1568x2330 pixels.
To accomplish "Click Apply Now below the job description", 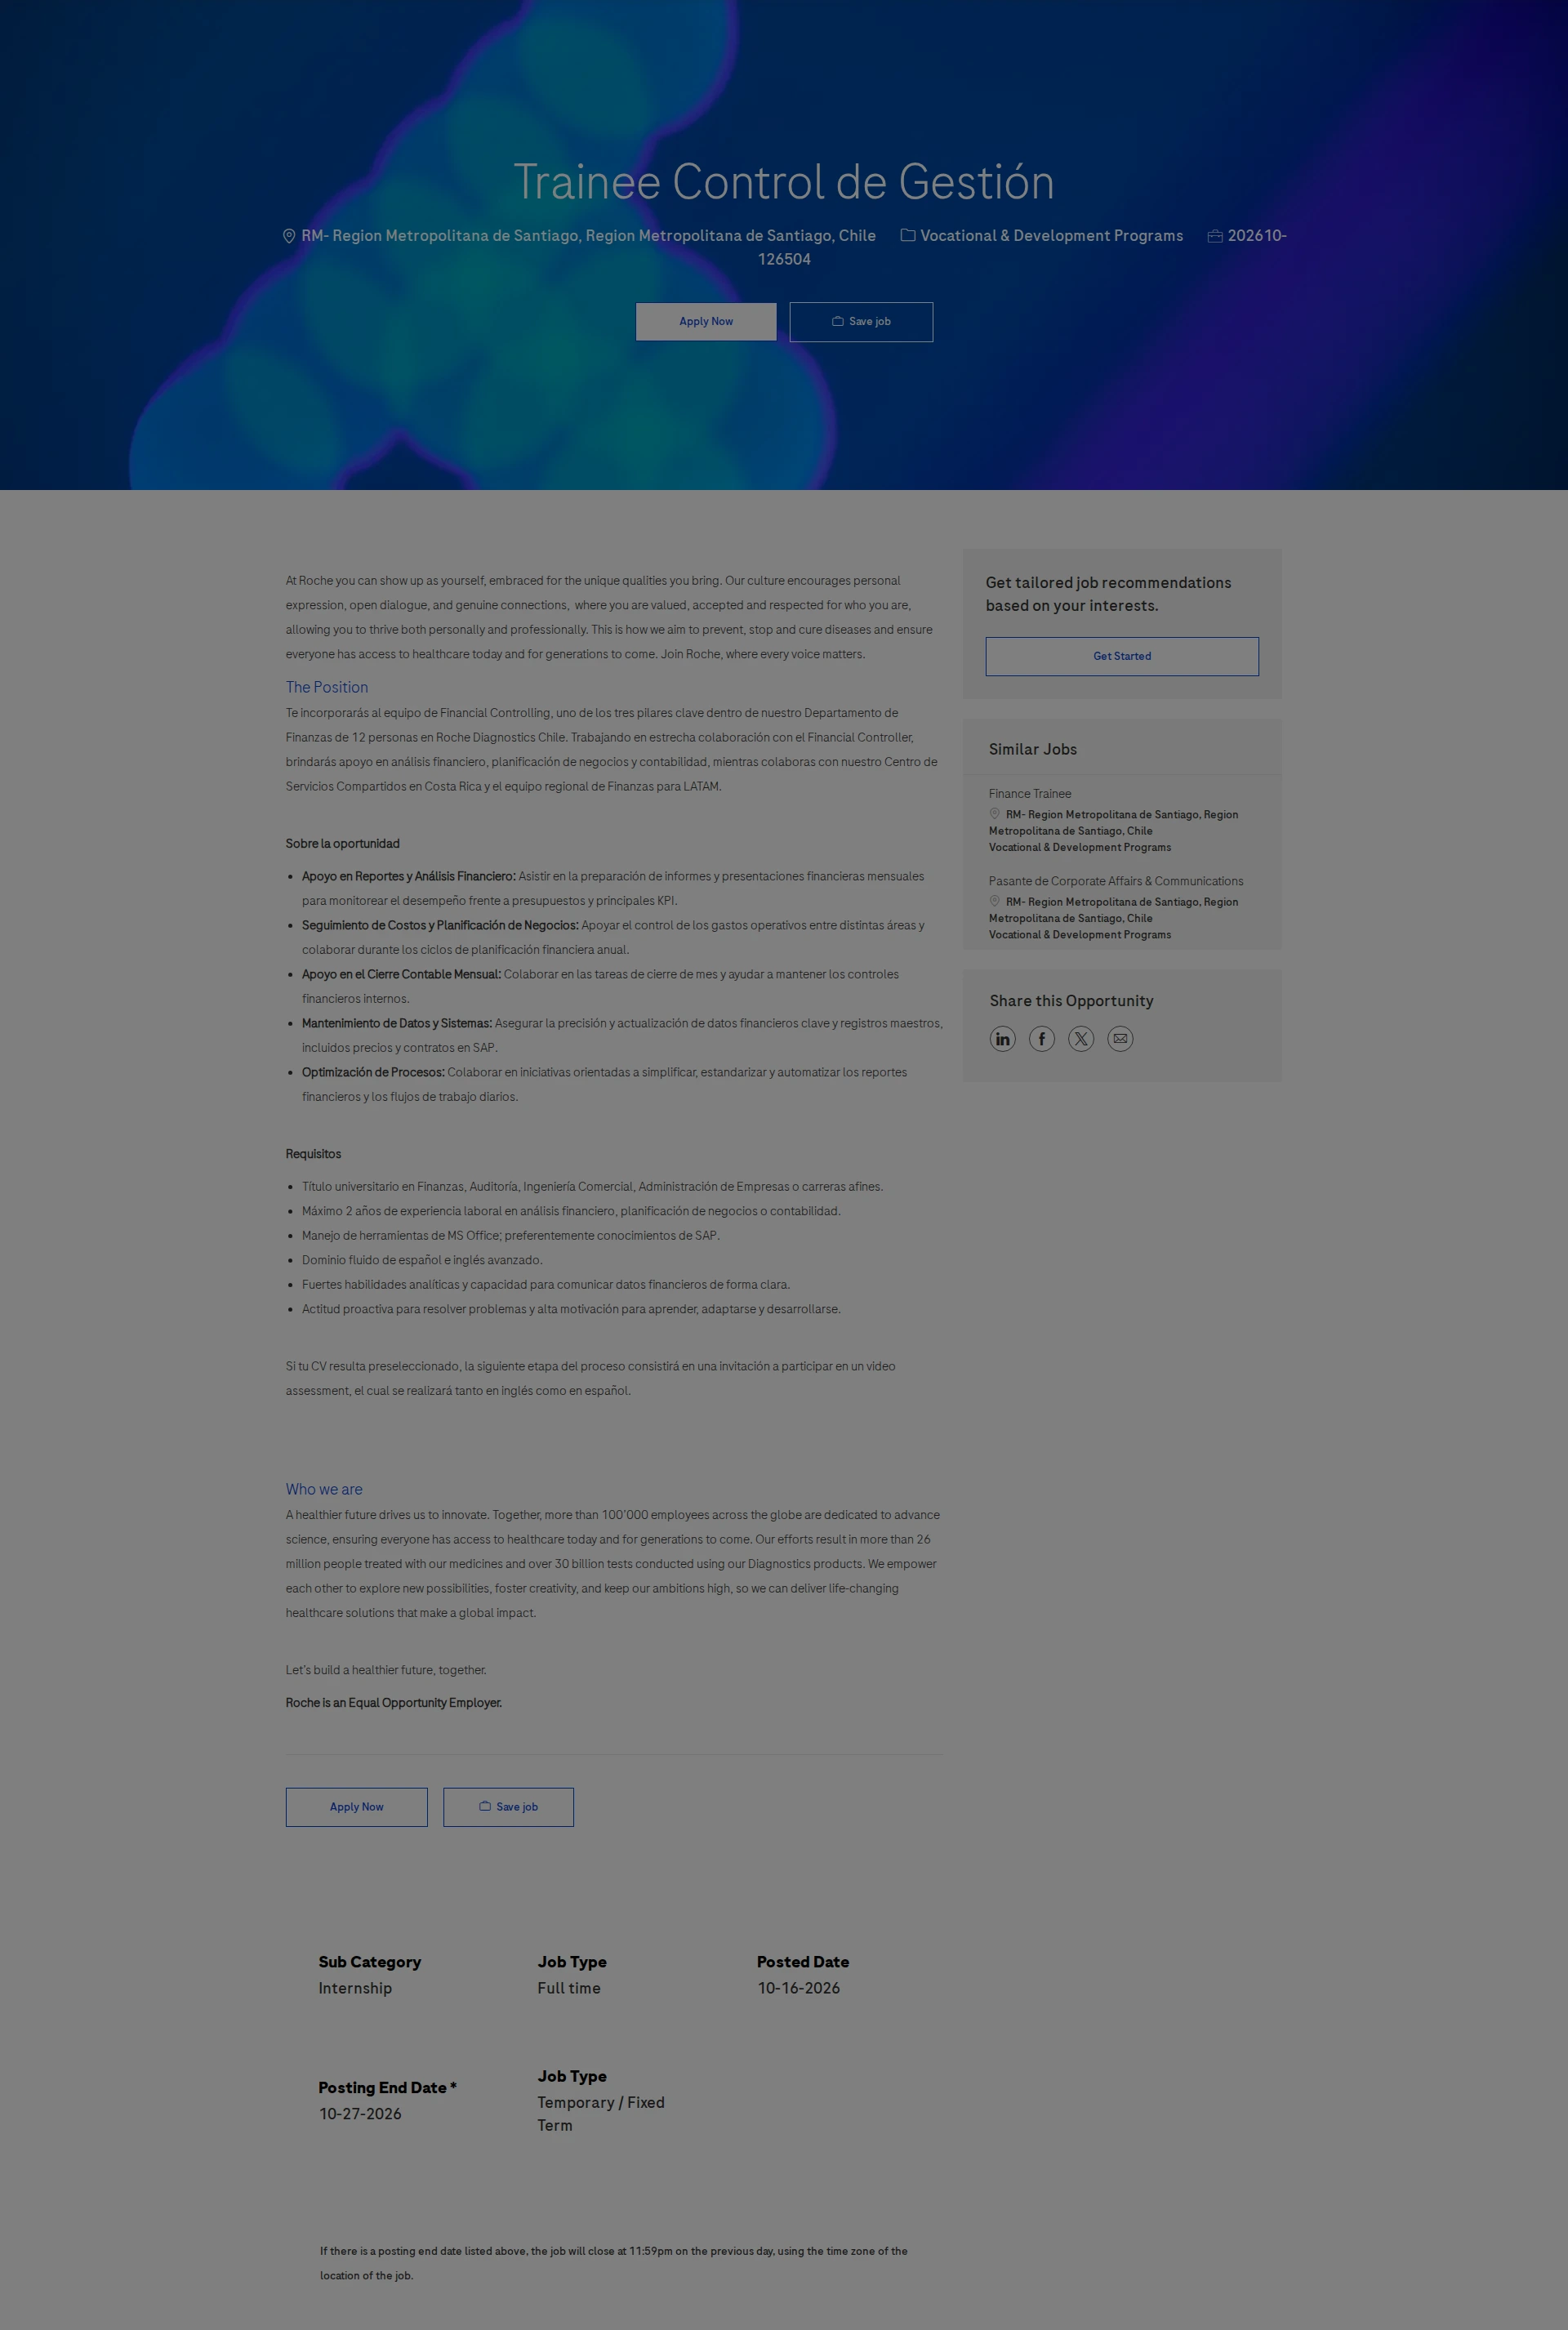I will pos(357,1807).
